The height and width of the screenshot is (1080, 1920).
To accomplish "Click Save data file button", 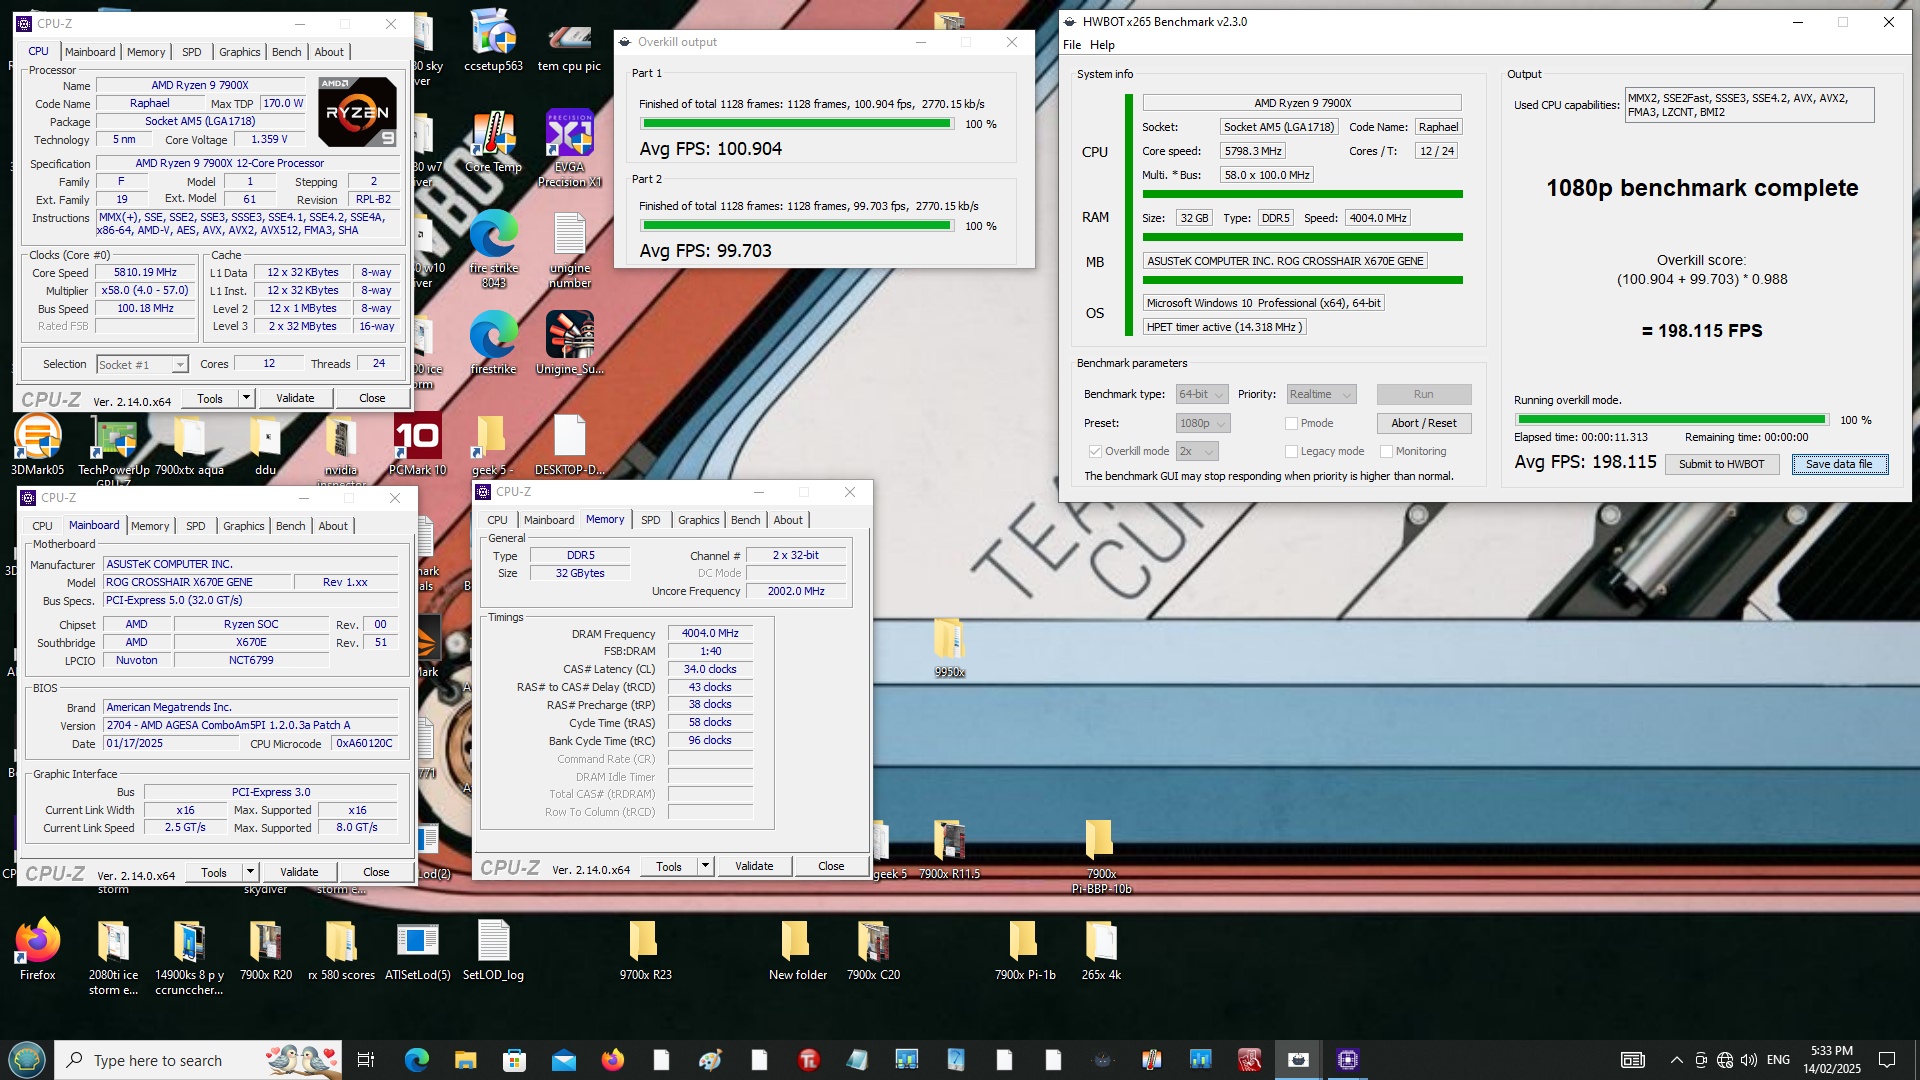I will click(1839, 464).
